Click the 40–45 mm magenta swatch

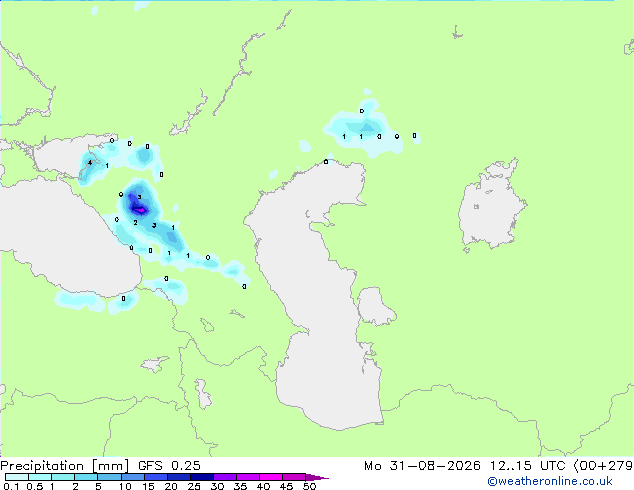[271, 477]
